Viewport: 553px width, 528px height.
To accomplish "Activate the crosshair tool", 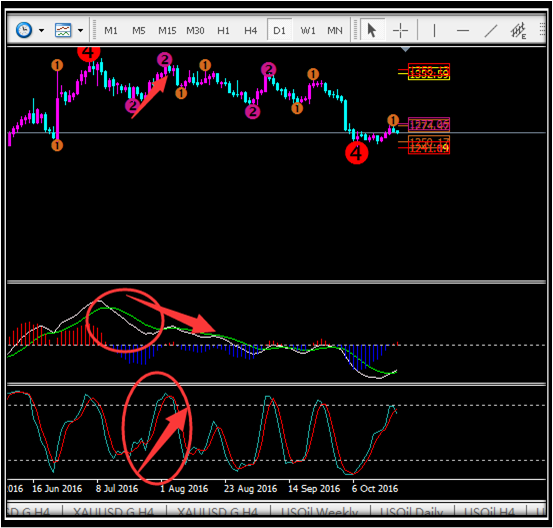I will [400, 31].
